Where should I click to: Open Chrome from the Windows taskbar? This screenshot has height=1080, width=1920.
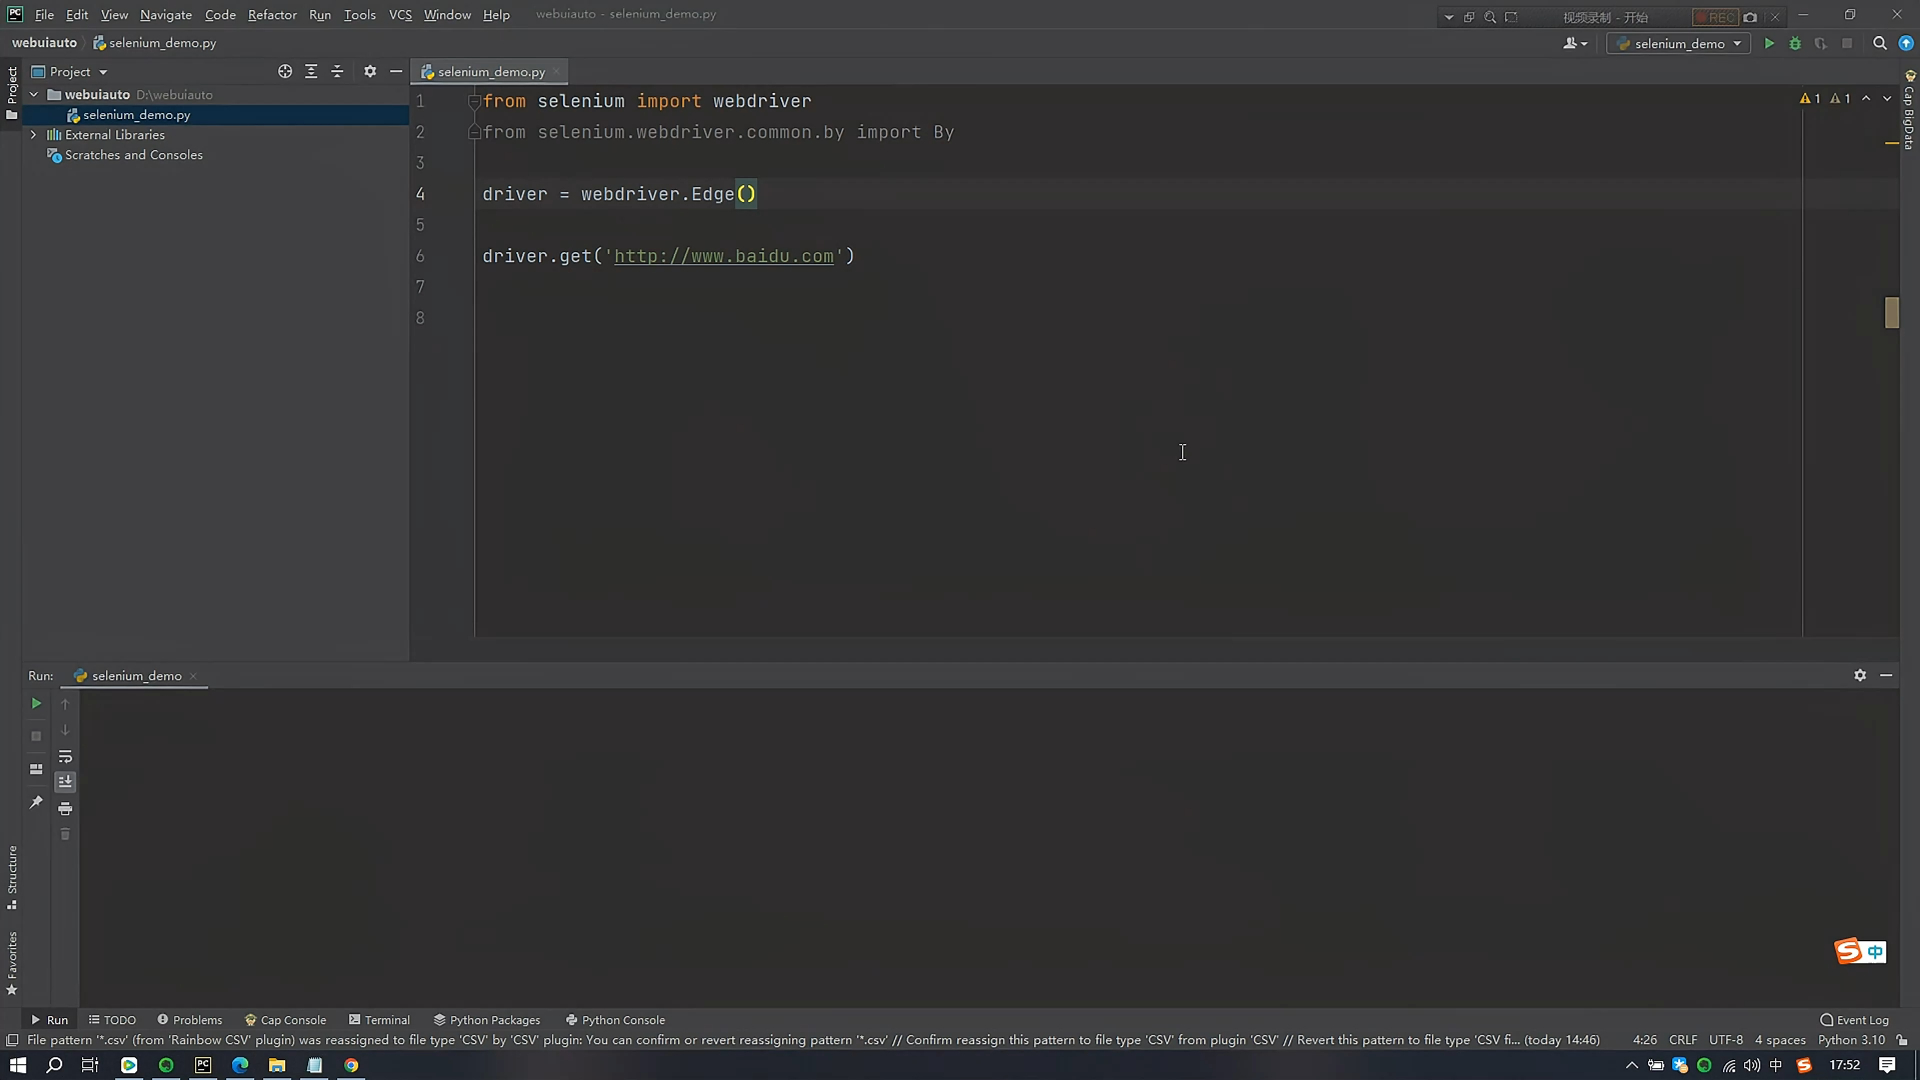coord(351,1065)
